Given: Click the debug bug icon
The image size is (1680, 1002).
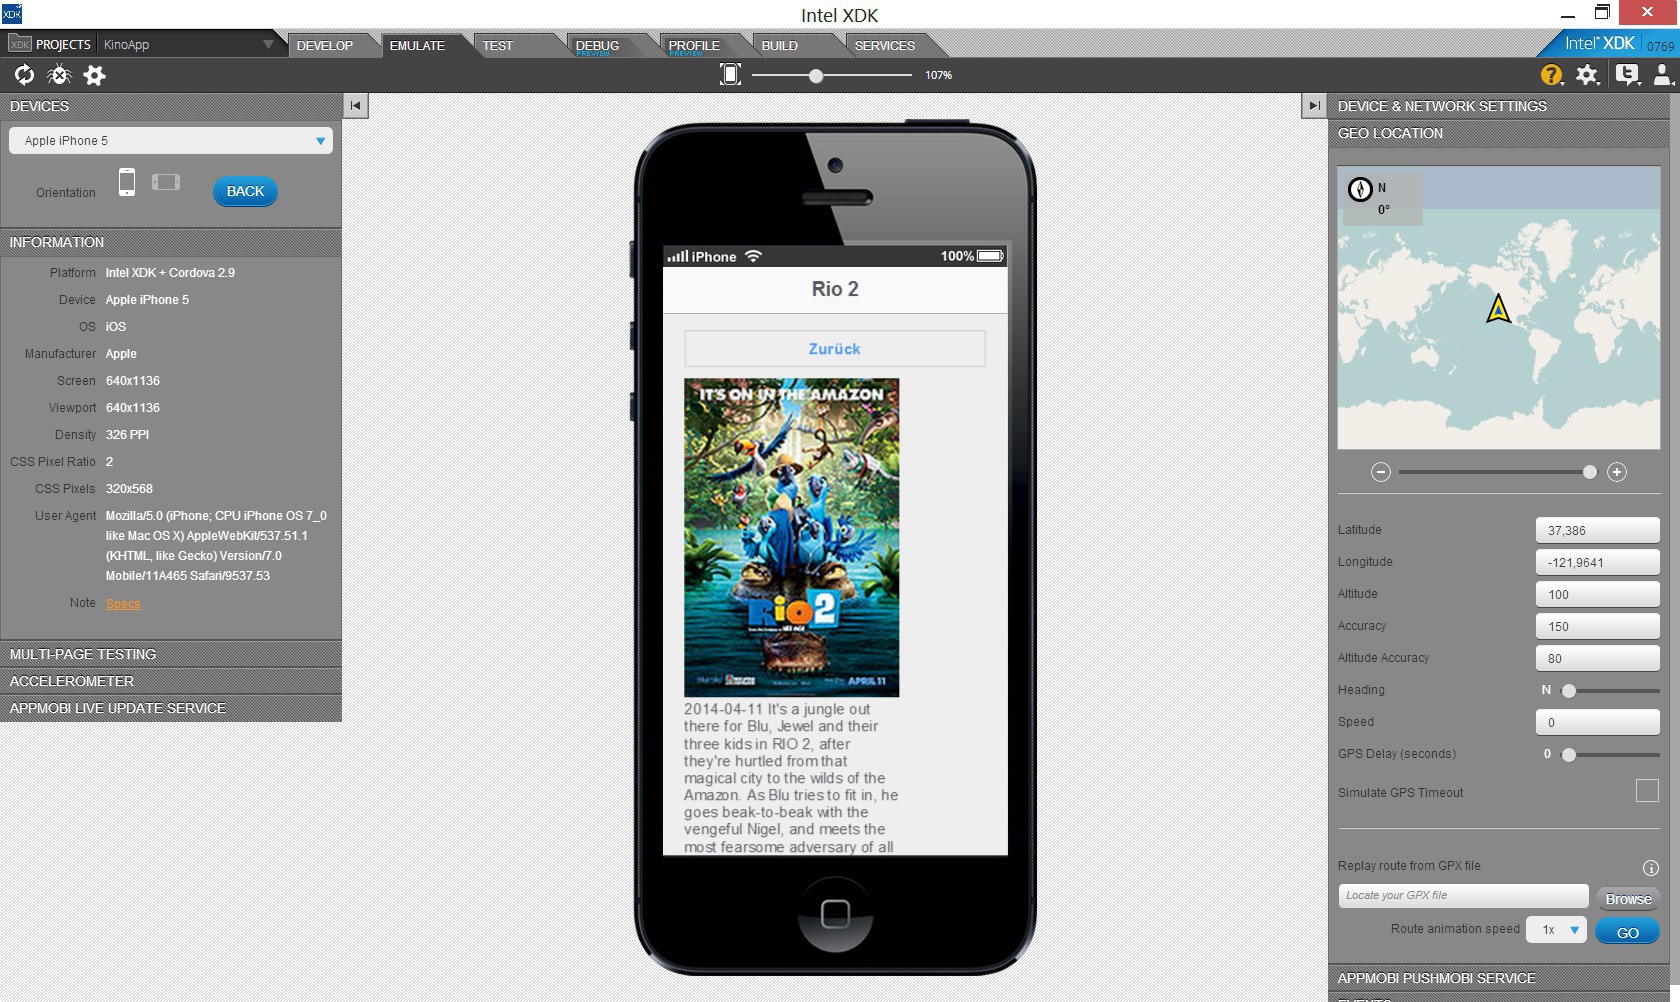Looking at the screenshot, I should click(59, 75).
